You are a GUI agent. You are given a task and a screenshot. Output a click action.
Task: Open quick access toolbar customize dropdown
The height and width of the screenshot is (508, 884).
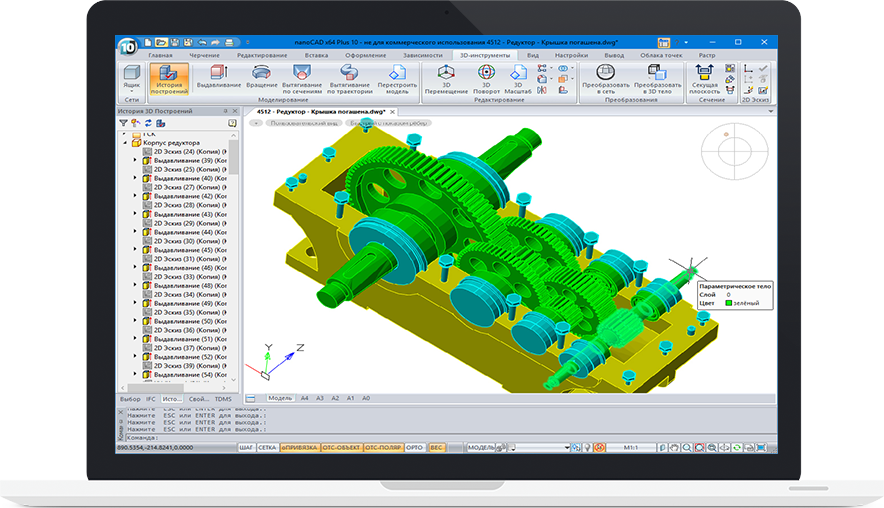(247, 42)
